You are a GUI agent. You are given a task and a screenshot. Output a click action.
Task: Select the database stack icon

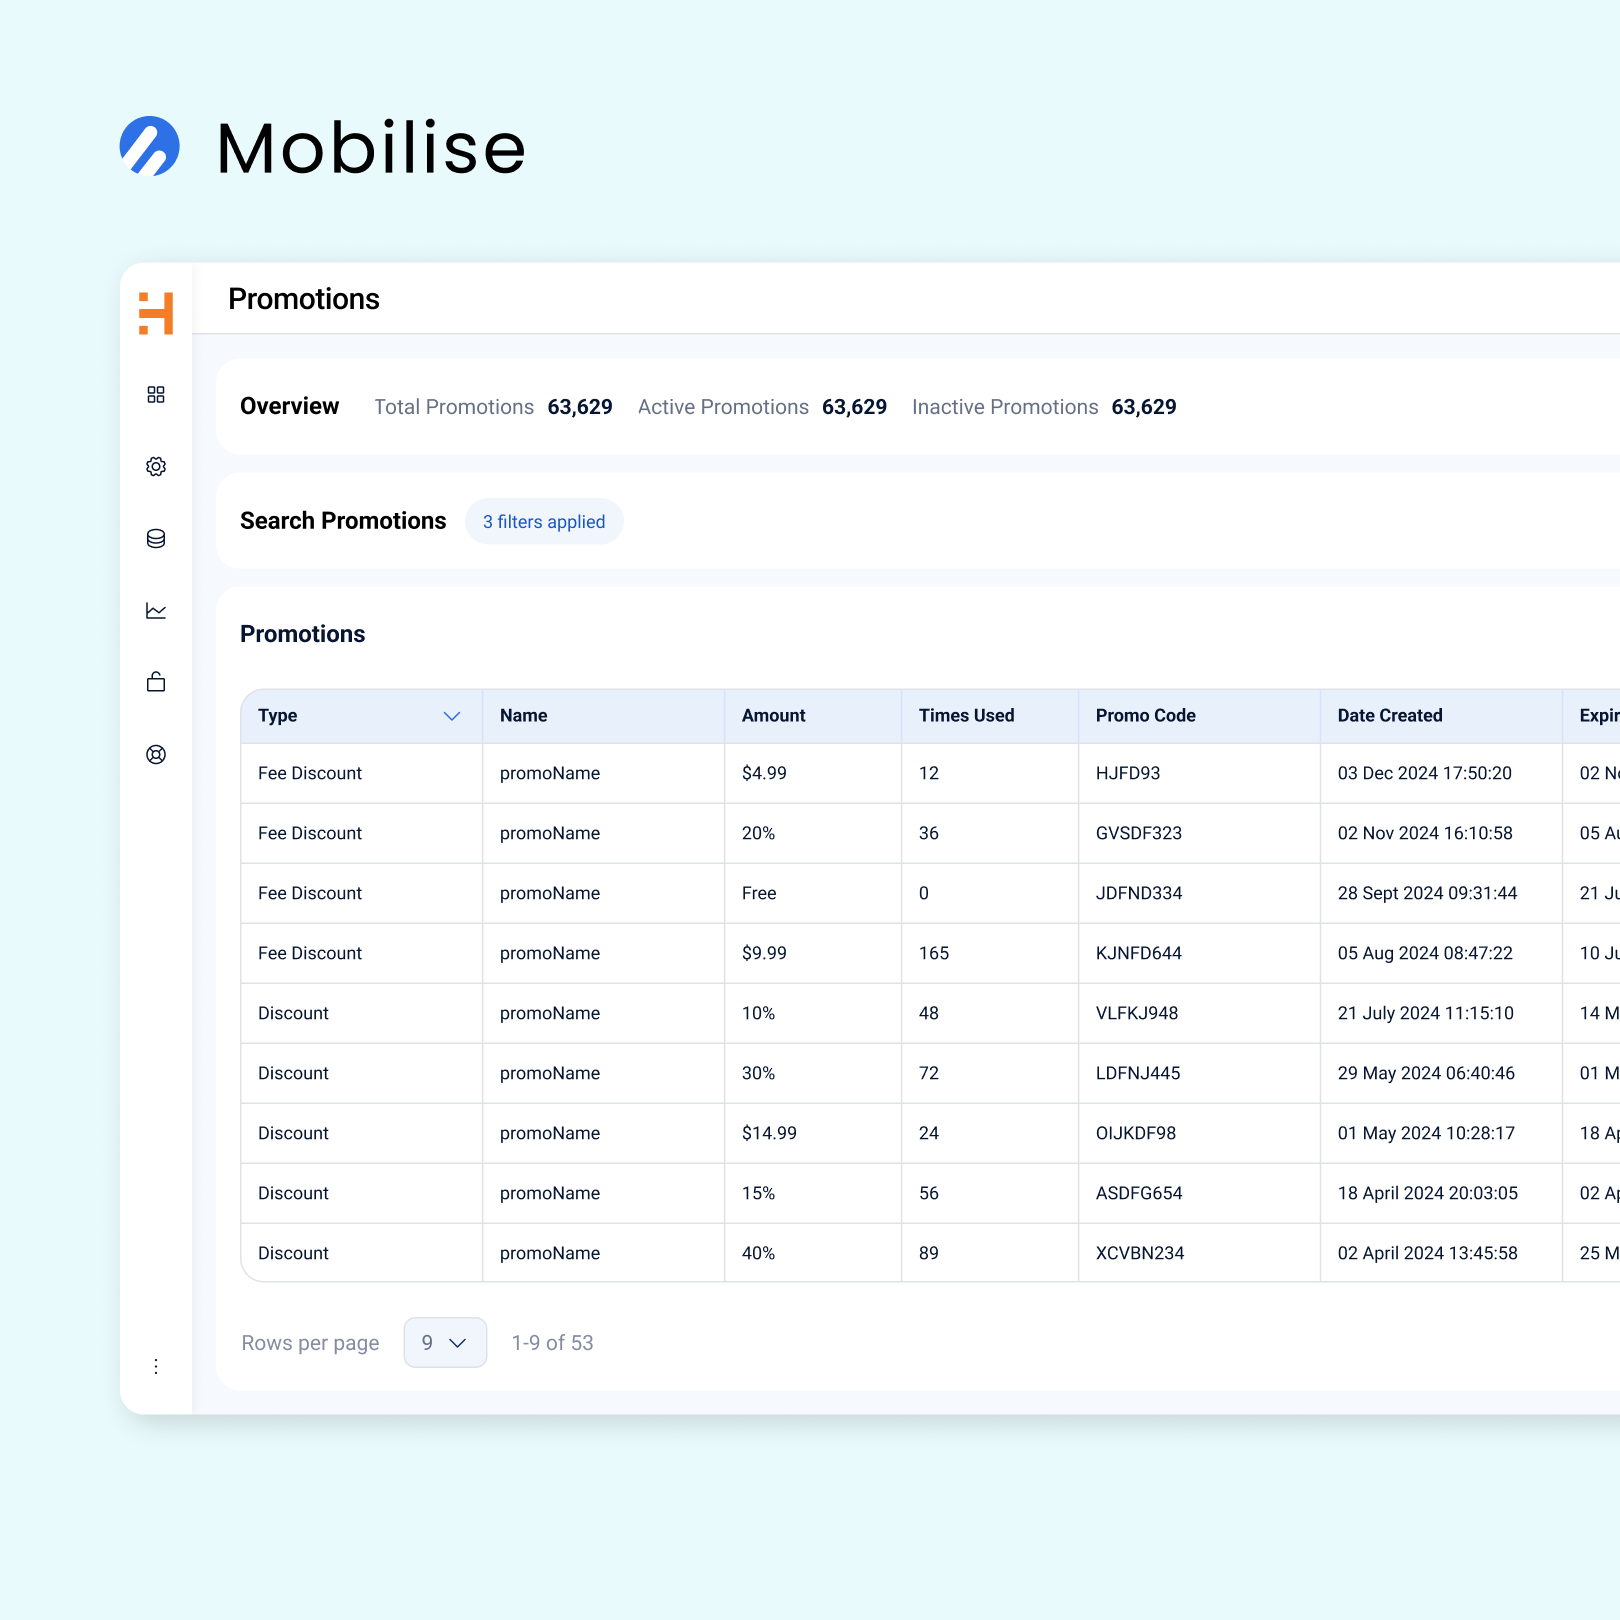click(156, 539)
